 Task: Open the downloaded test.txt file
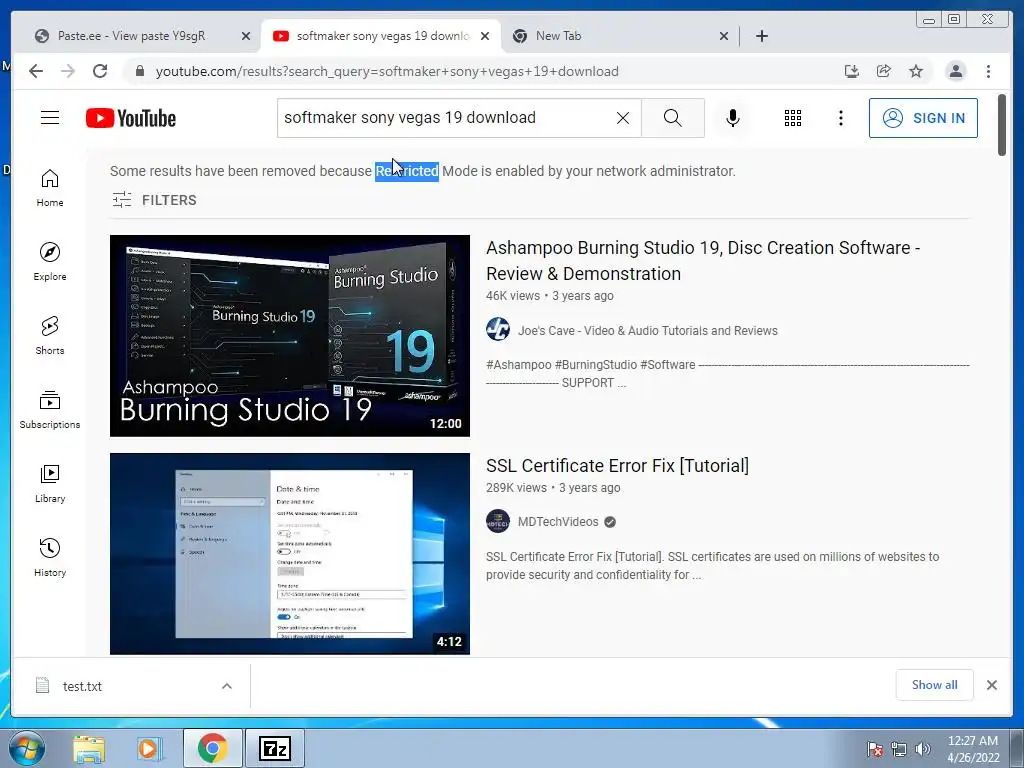pyautogui.click(x=82, y=686)
